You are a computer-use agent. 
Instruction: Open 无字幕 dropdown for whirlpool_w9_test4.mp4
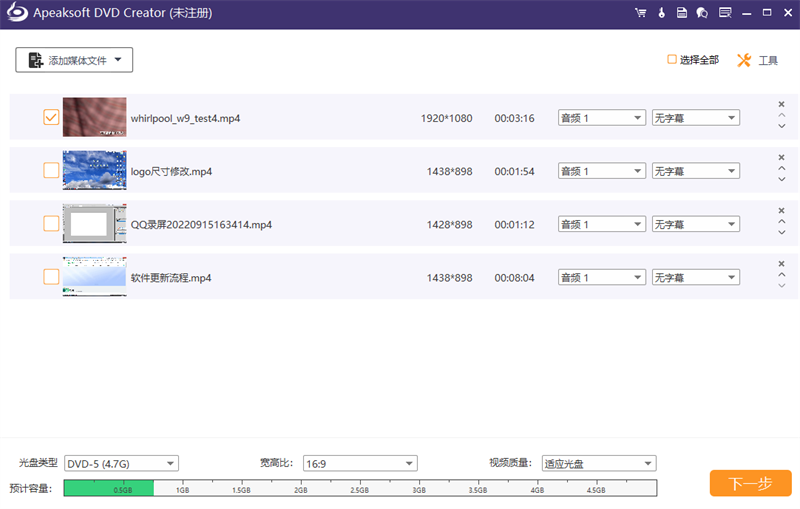pyautogui.click(x=695, y=118)
